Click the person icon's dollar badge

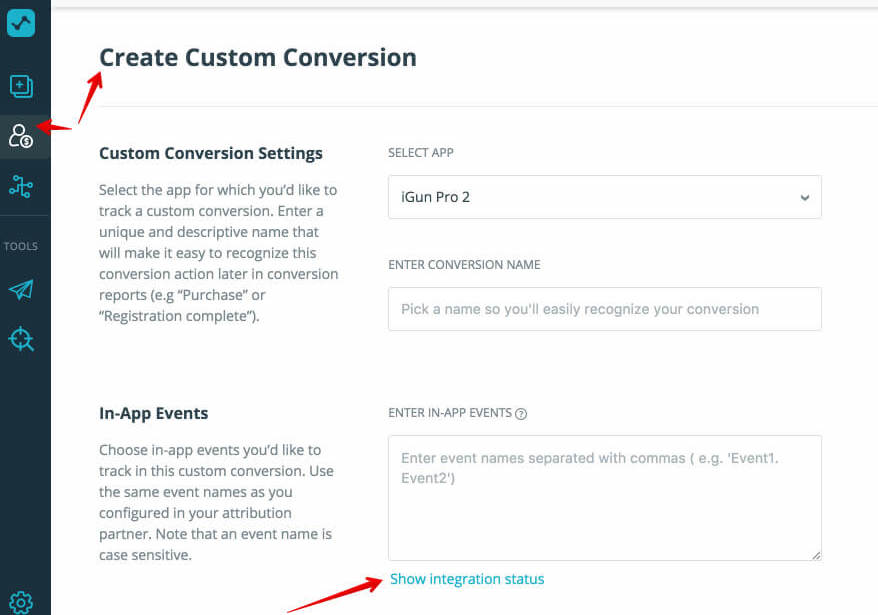tap(28, 140)
